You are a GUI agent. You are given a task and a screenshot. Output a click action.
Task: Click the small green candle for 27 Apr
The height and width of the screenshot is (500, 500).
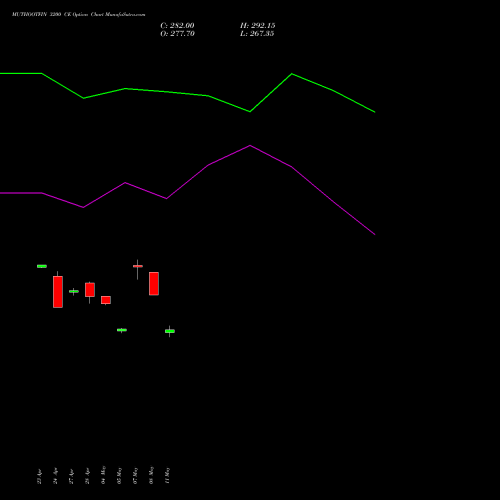pos(74,291)
